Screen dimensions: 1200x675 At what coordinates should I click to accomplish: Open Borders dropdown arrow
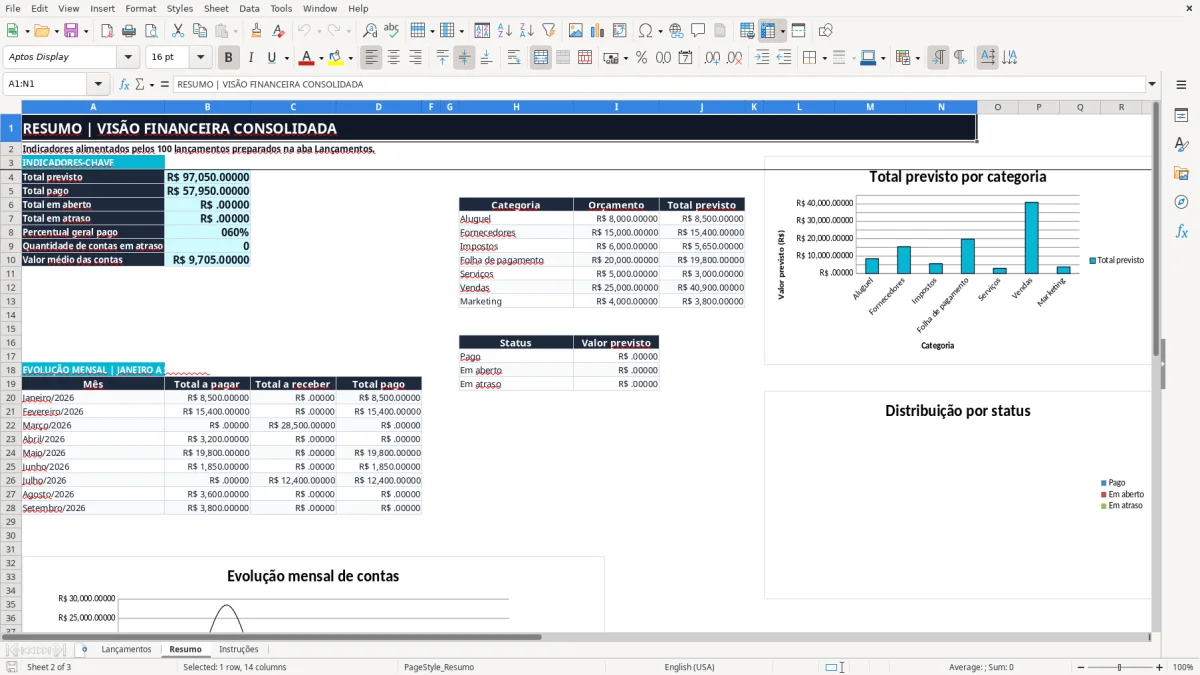tap(824, 58)
